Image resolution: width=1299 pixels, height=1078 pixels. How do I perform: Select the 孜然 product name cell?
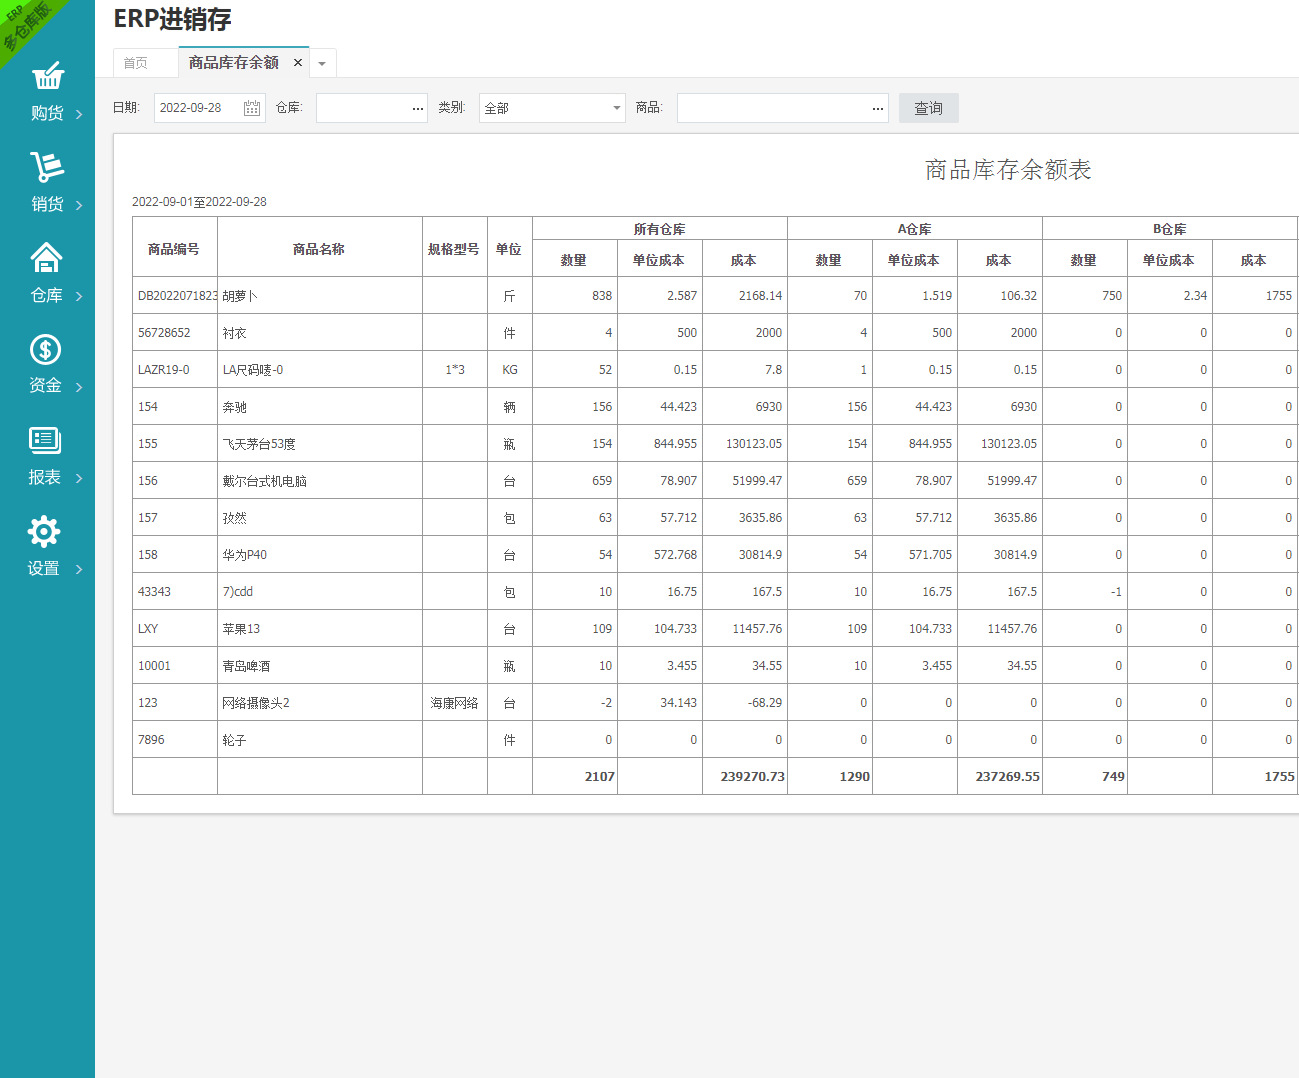[320, 518]
